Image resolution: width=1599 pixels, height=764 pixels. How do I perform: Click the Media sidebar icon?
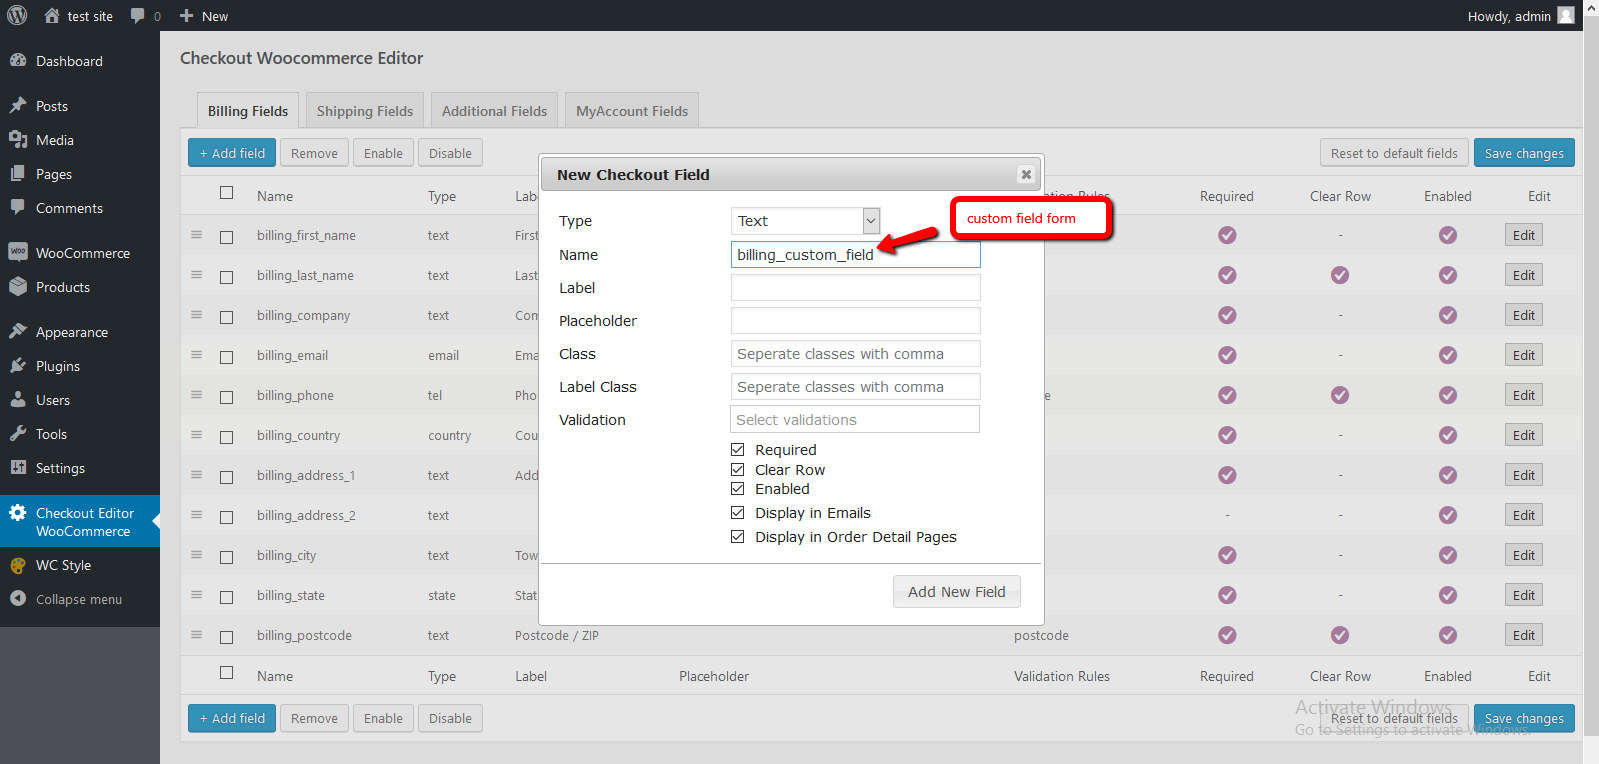tap(18, 140)
